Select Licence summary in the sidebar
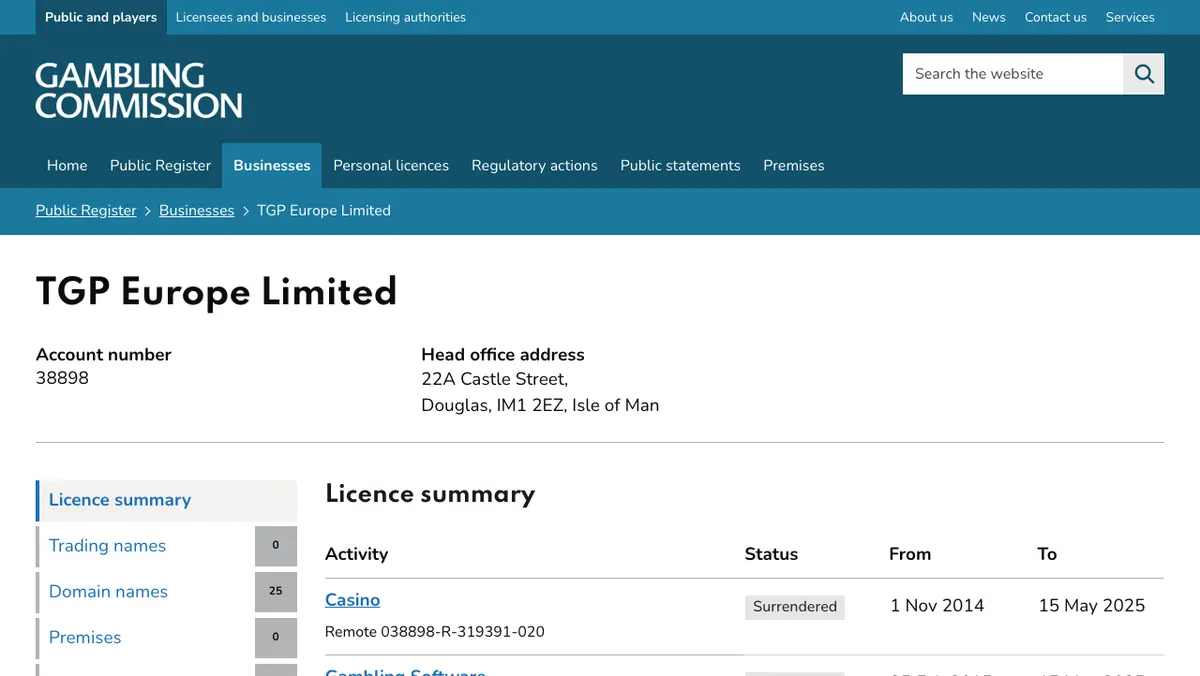Image resolution: width=1200 pixels, height=676 pixels. 166,500
